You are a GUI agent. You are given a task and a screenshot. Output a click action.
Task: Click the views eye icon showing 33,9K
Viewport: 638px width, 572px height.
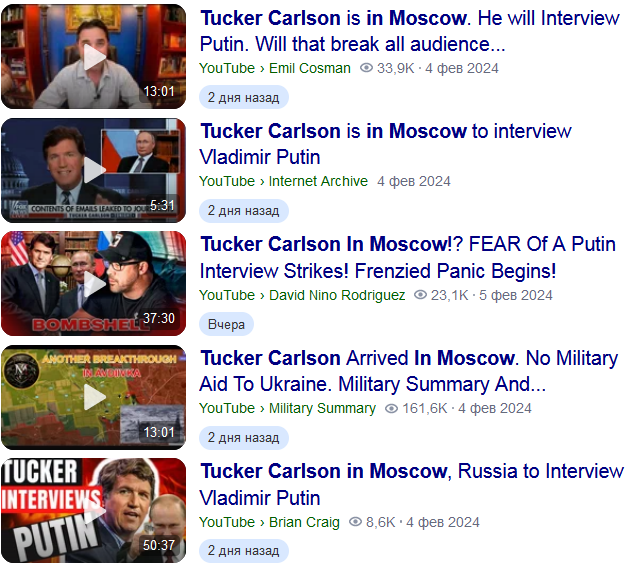click(366, 68)
